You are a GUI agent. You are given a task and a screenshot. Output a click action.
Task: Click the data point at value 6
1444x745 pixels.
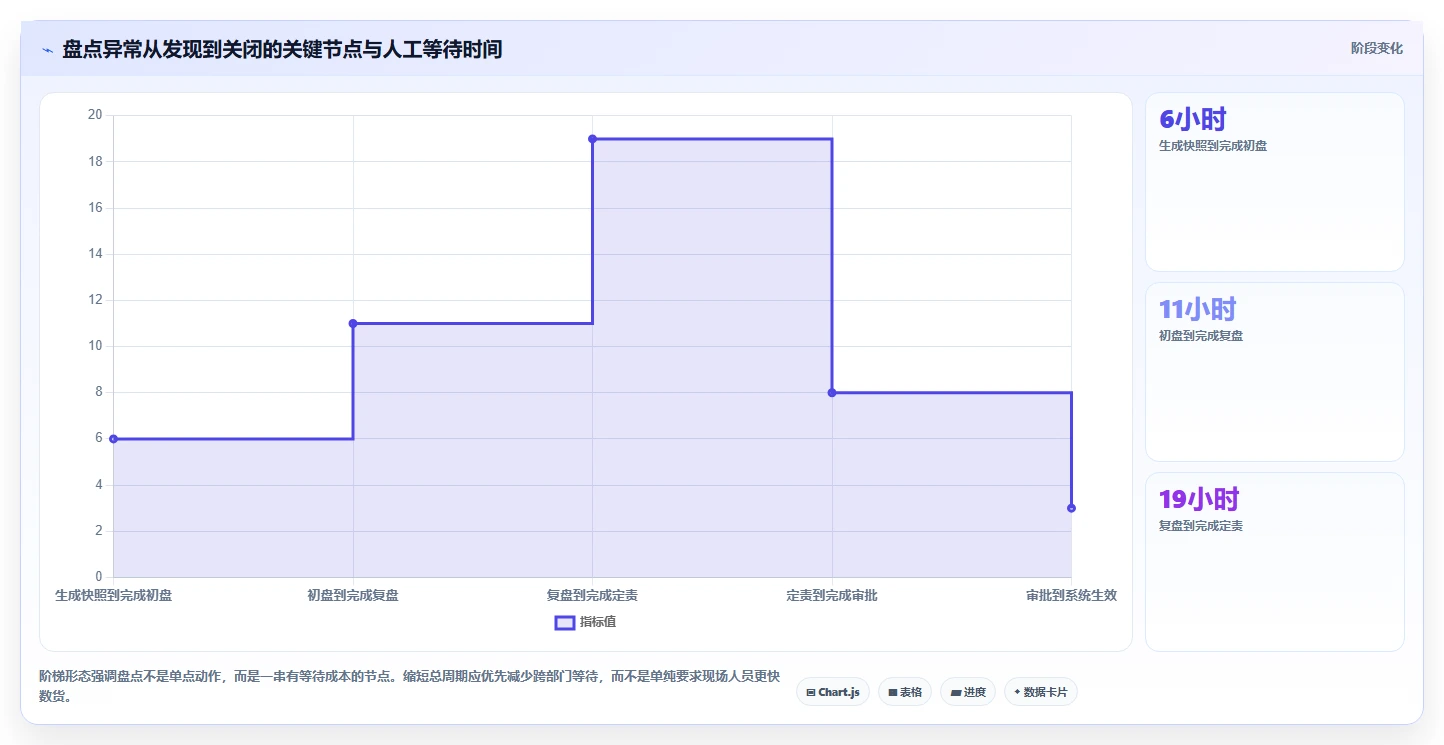113,439
